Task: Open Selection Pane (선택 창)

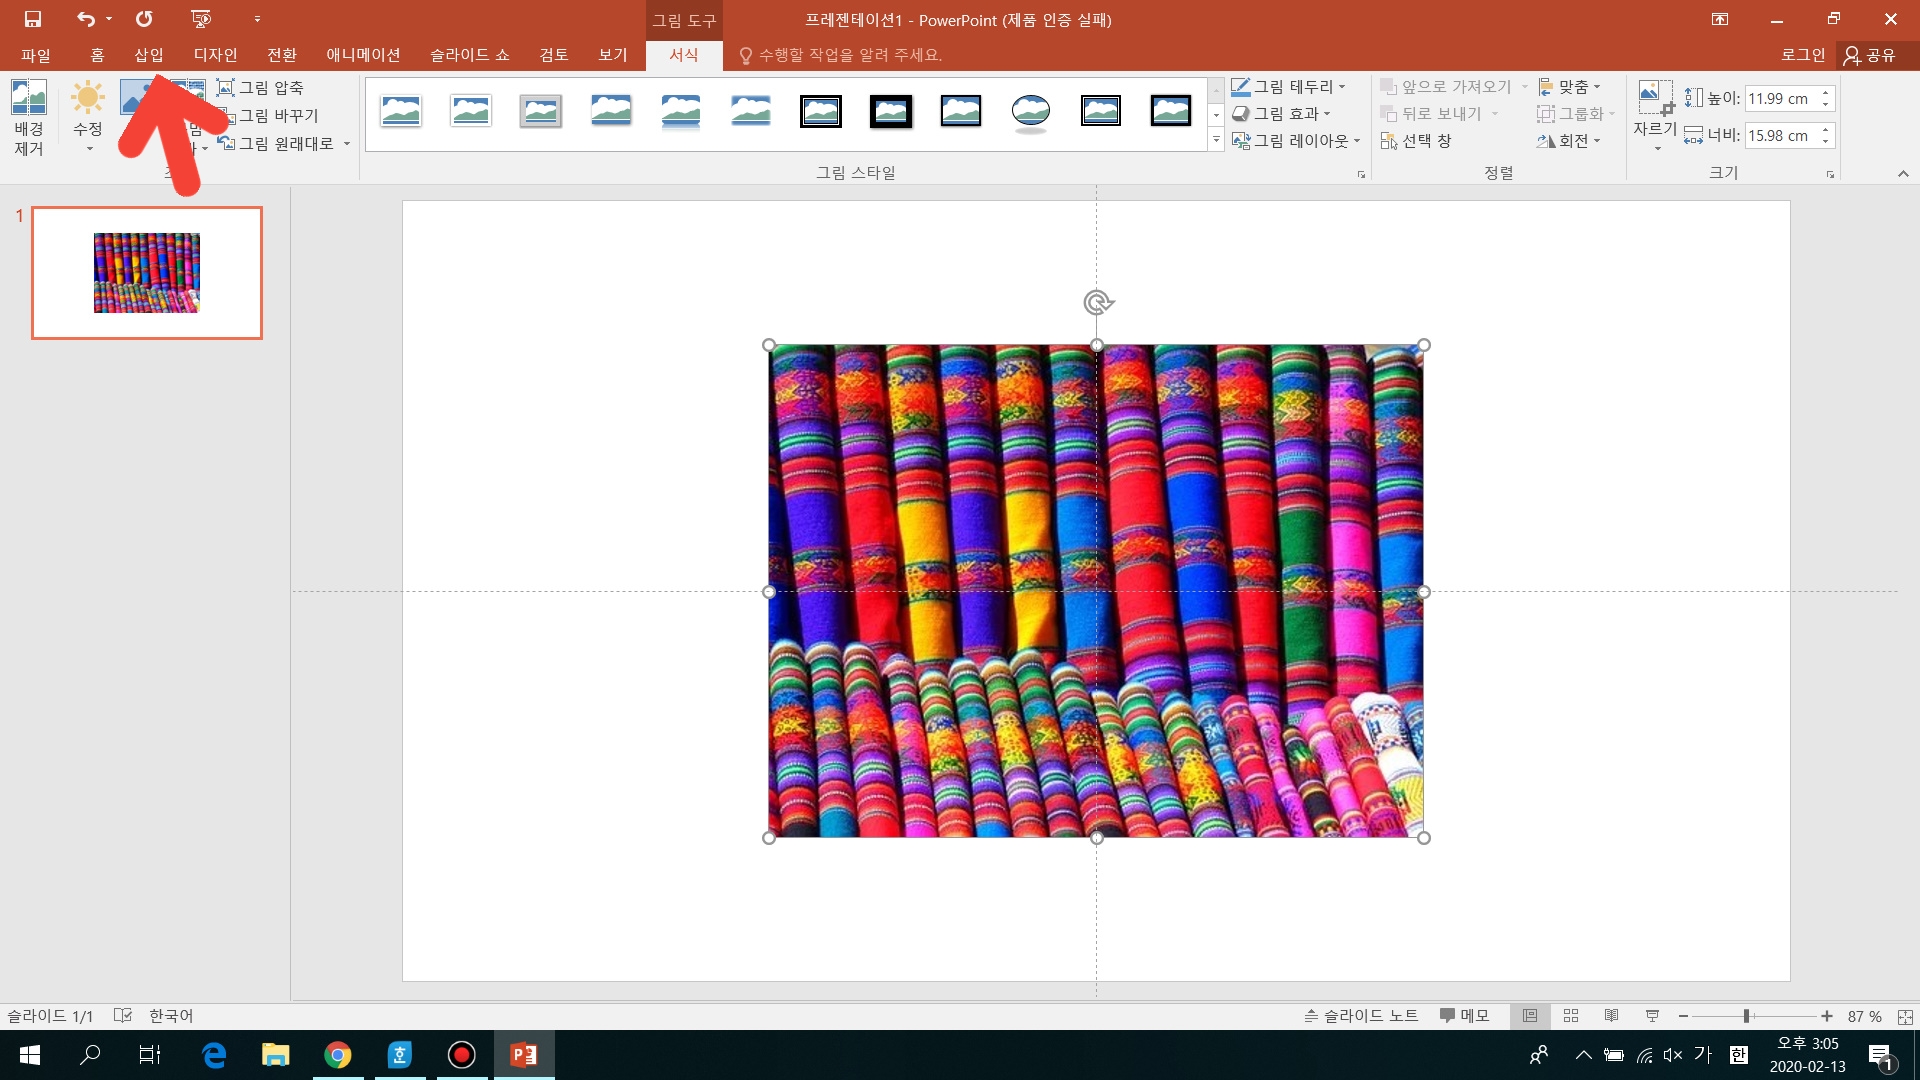Action: tap(1415, 141)
